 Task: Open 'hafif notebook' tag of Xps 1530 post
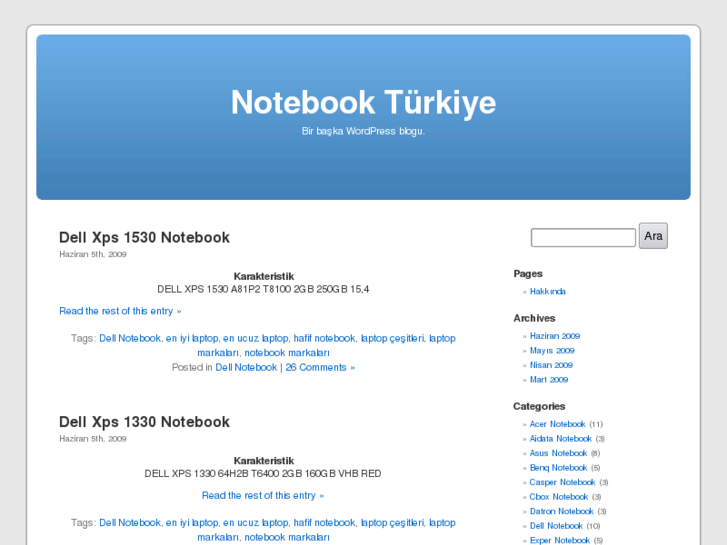point(324,339)
